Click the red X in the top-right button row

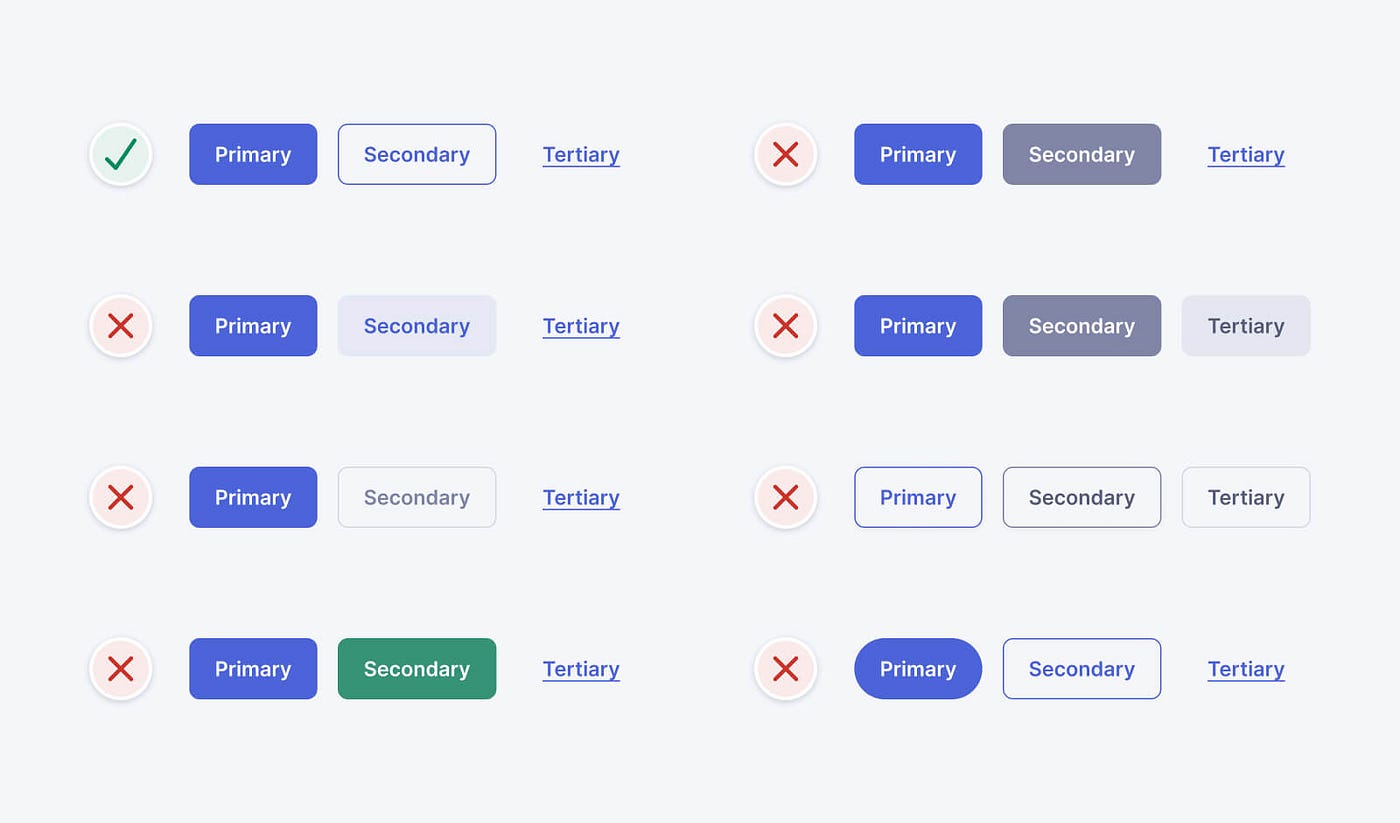785,154
